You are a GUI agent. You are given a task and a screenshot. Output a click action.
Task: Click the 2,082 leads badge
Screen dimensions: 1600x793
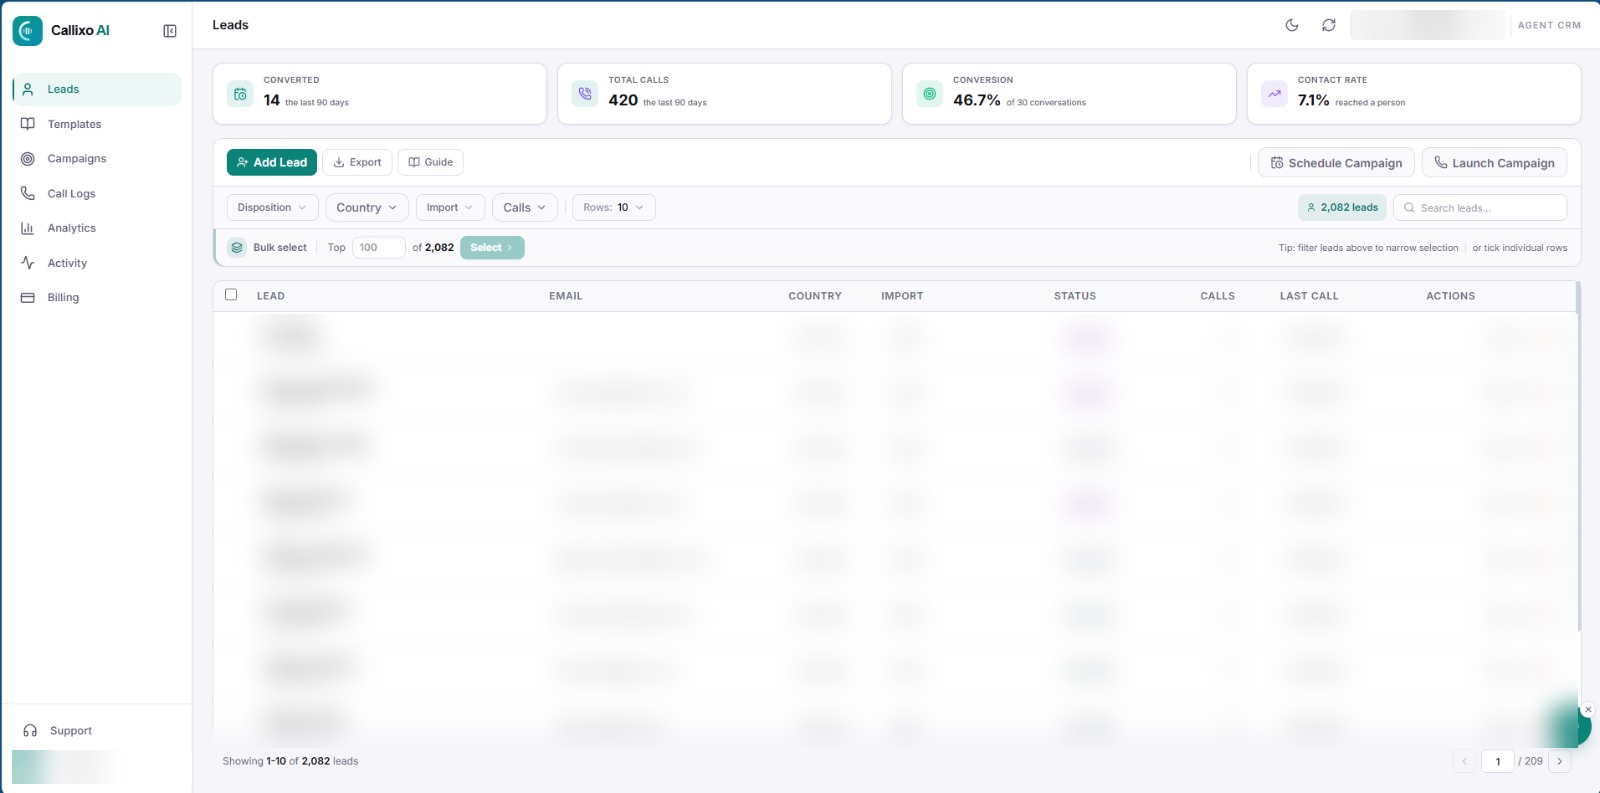coord(1342,207)
